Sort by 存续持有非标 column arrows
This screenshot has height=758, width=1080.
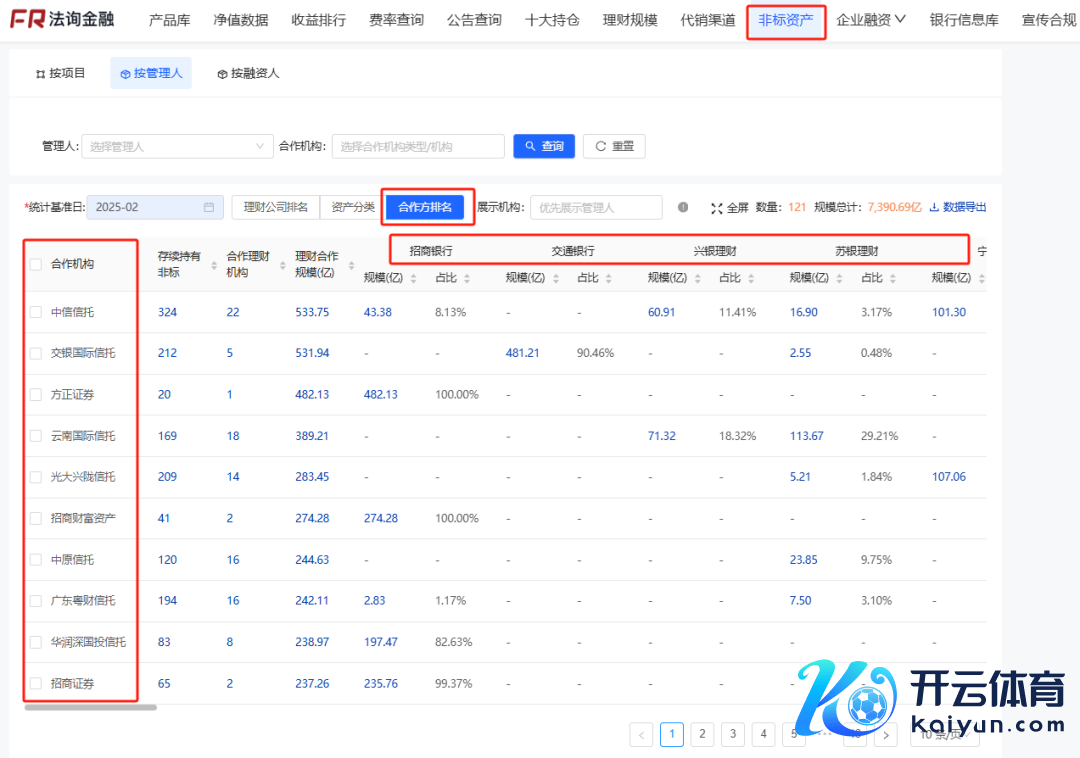pos(213,264)
